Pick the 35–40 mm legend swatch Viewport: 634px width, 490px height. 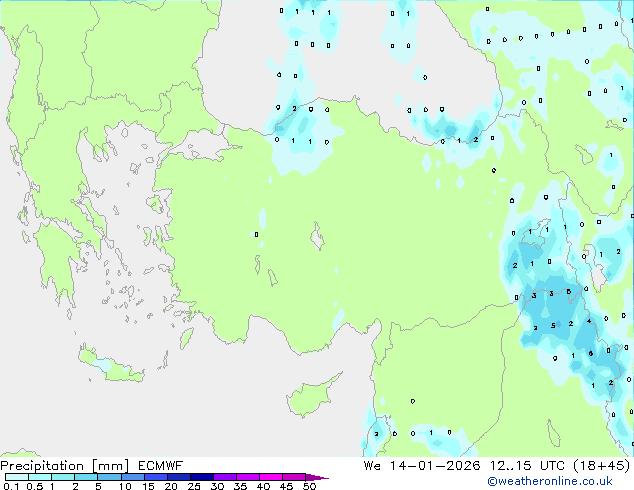point(247,477)
